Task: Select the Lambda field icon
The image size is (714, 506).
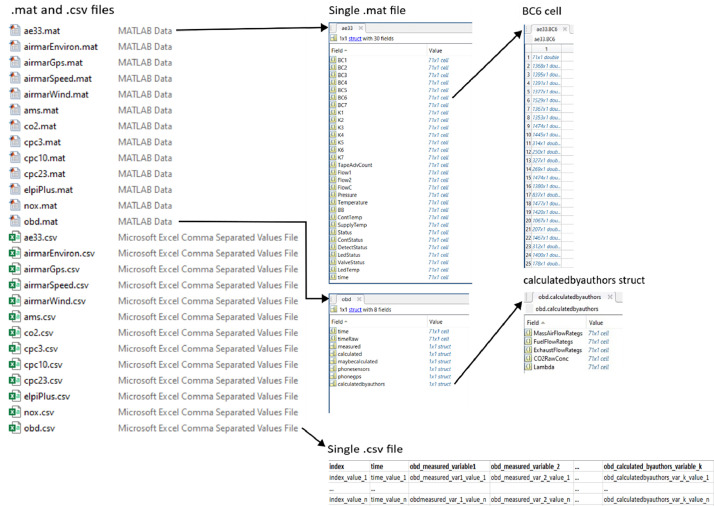Action: coord(529,367)
